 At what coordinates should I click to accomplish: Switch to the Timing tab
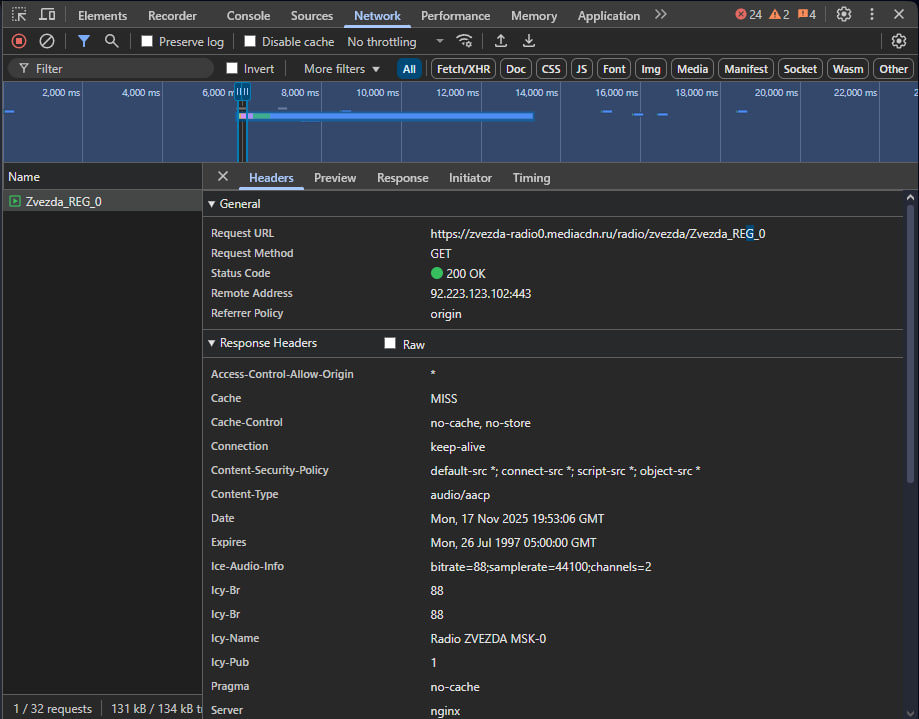tap(531, 178)
